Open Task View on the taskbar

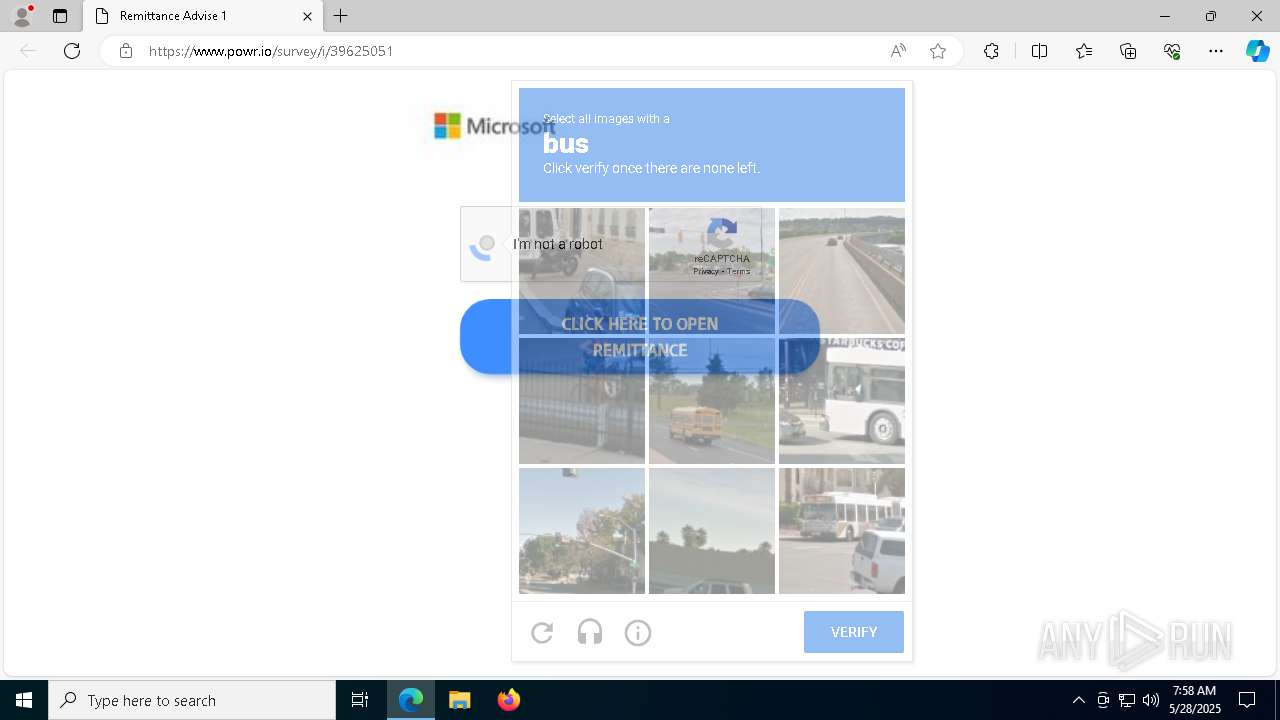[360, 700]
